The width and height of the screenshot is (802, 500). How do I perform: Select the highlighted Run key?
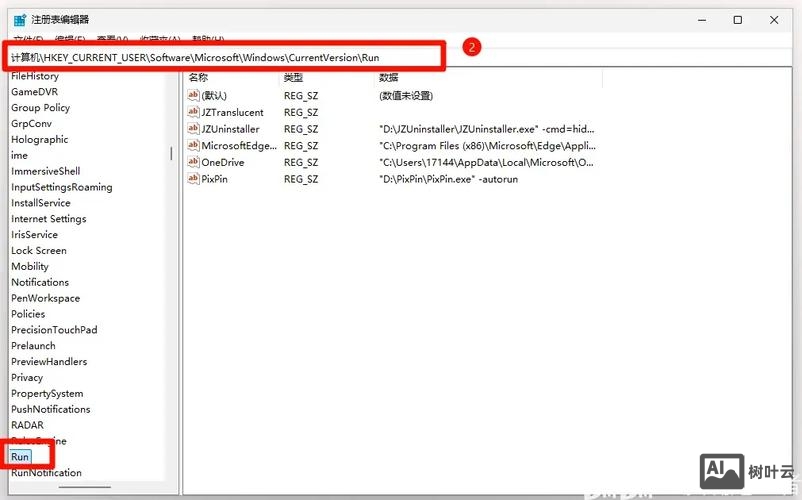(20, 457)
